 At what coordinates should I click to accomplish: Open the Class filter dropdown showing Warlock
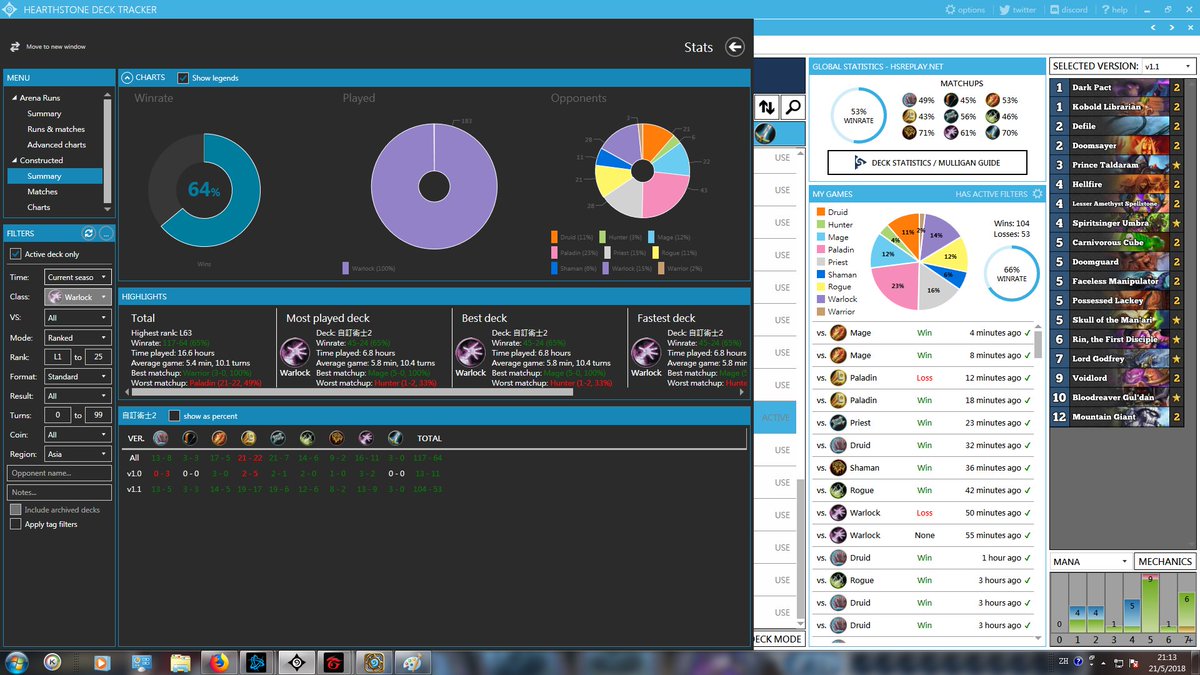[x=78, y=297]
